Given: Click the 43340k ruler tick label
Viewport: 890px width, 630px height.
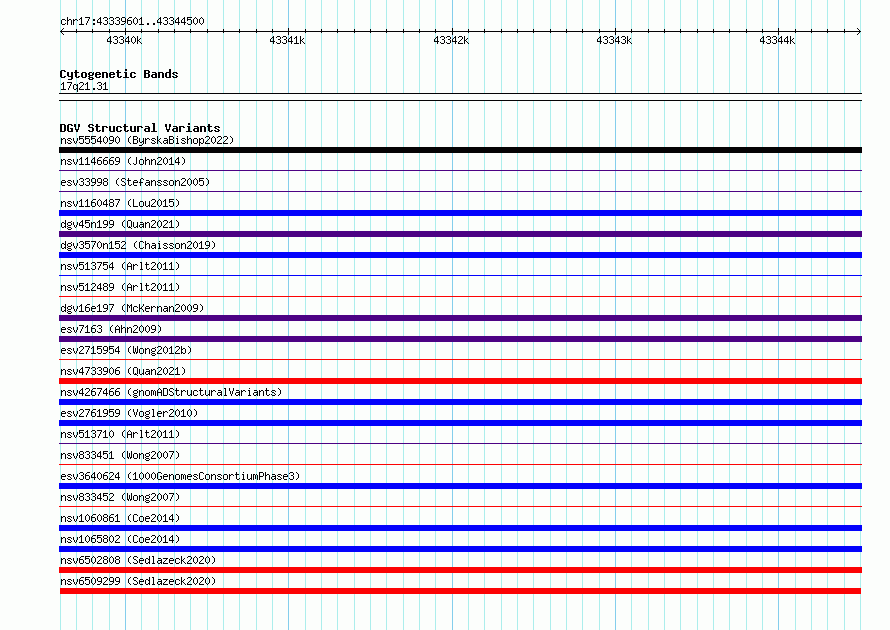Looking at the screenshot, I should tap(124, 40).
